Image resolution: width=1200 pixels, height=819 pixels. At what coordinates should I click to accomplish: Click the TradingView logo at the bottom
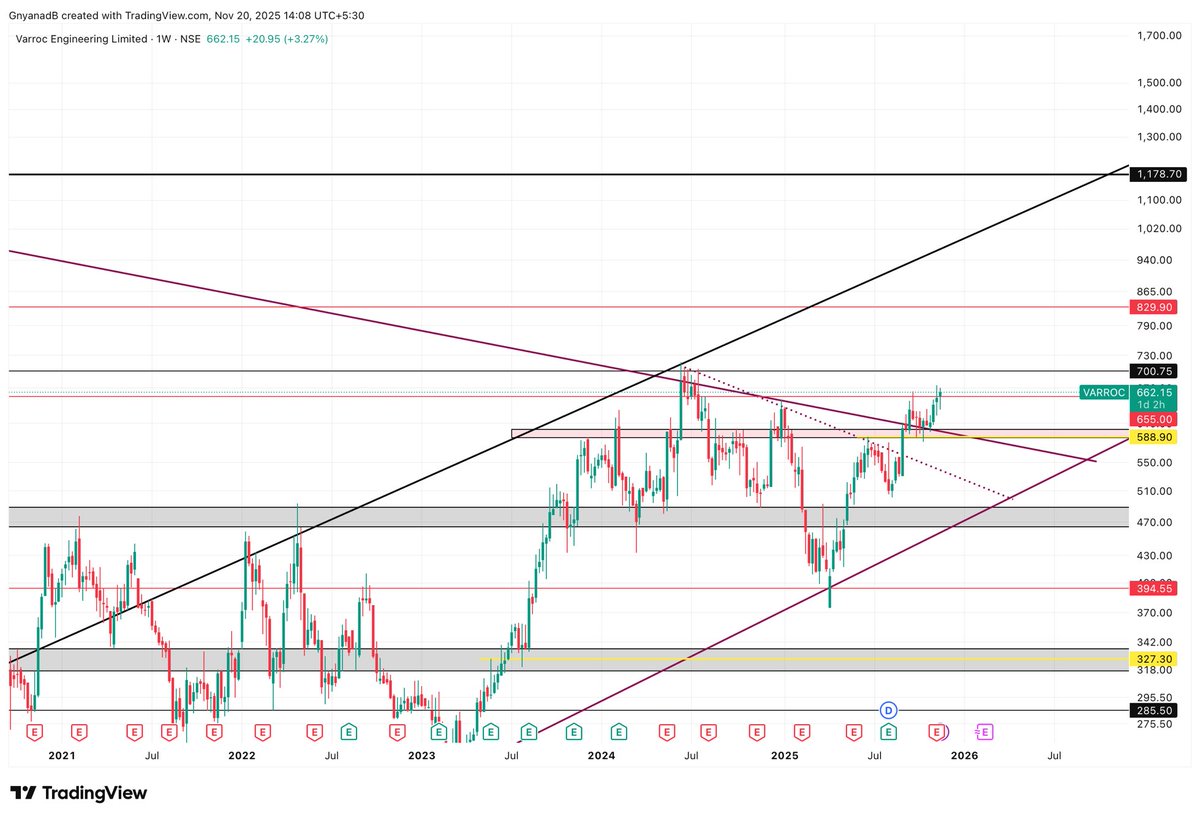79,793
